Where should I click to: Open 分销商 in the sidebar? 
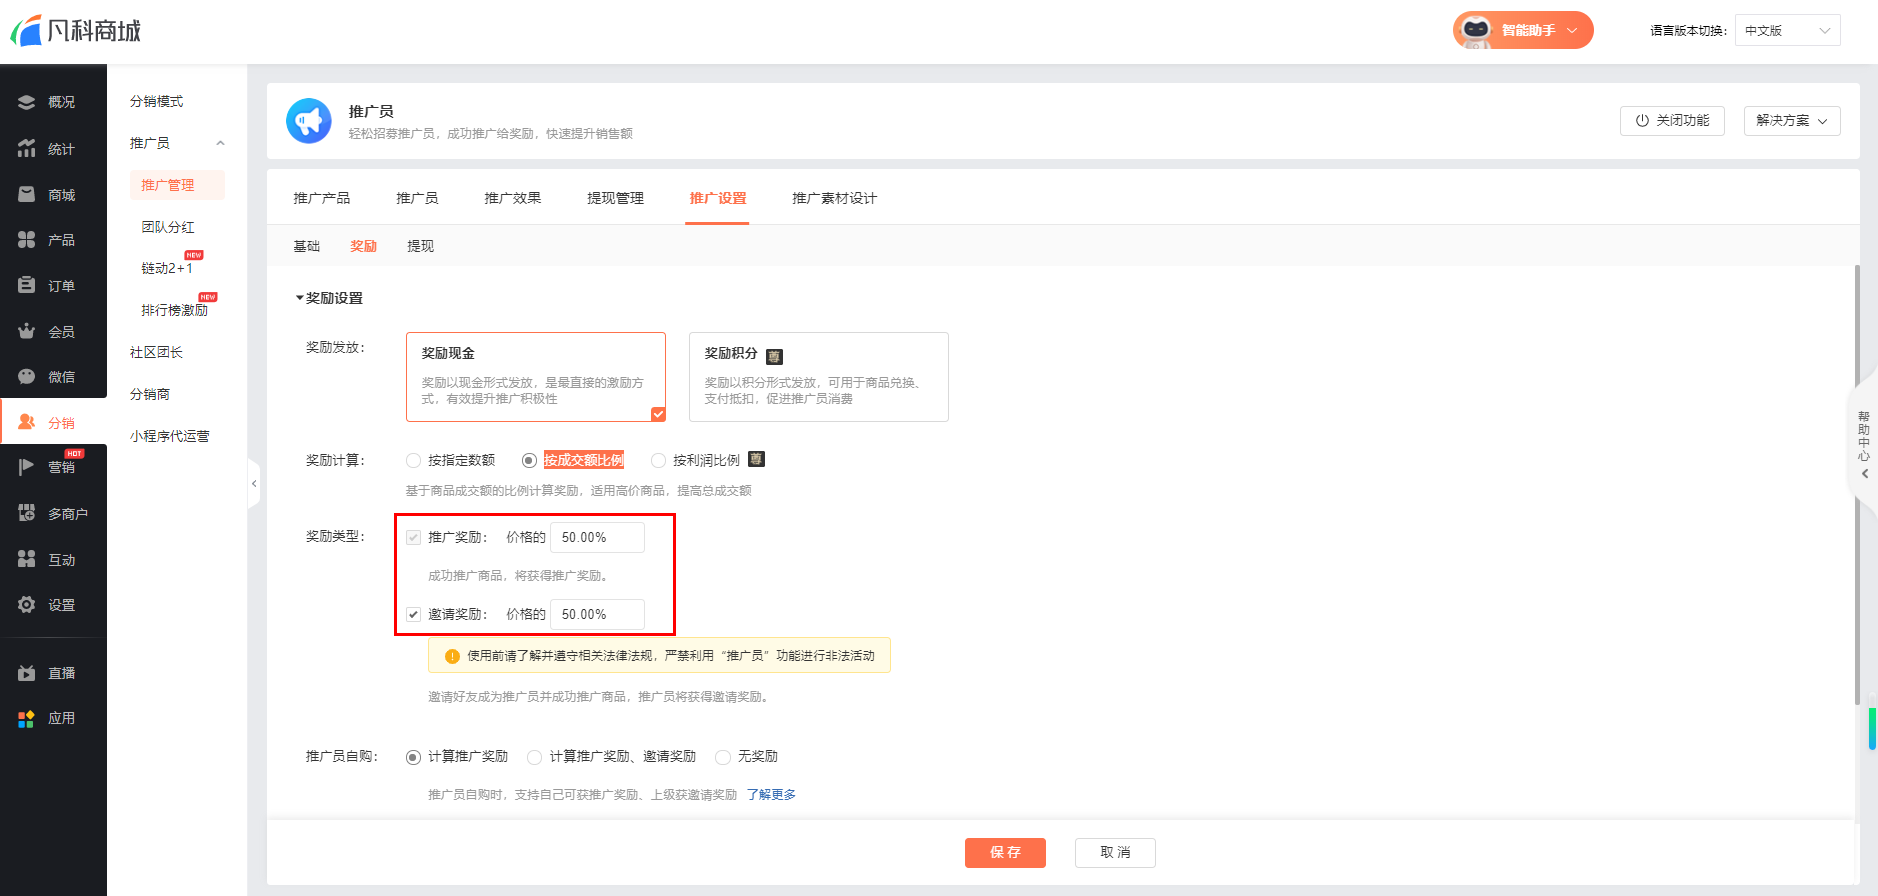tap(150, 394)
